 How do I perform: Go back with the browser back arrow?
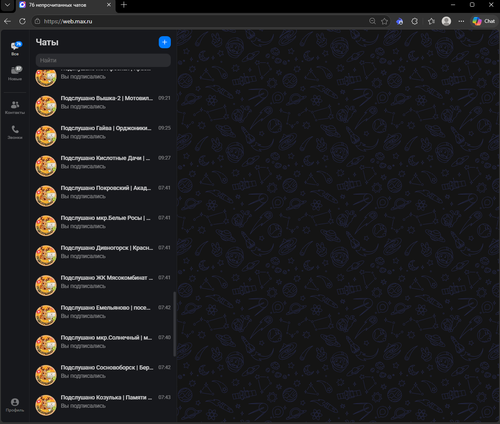(x=7, y=21)
